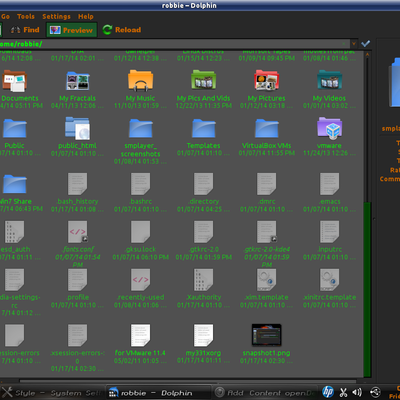This screenshot has height=400, width=400.
Task: Open the Settings menu
Action: click(x=56, y=16)
